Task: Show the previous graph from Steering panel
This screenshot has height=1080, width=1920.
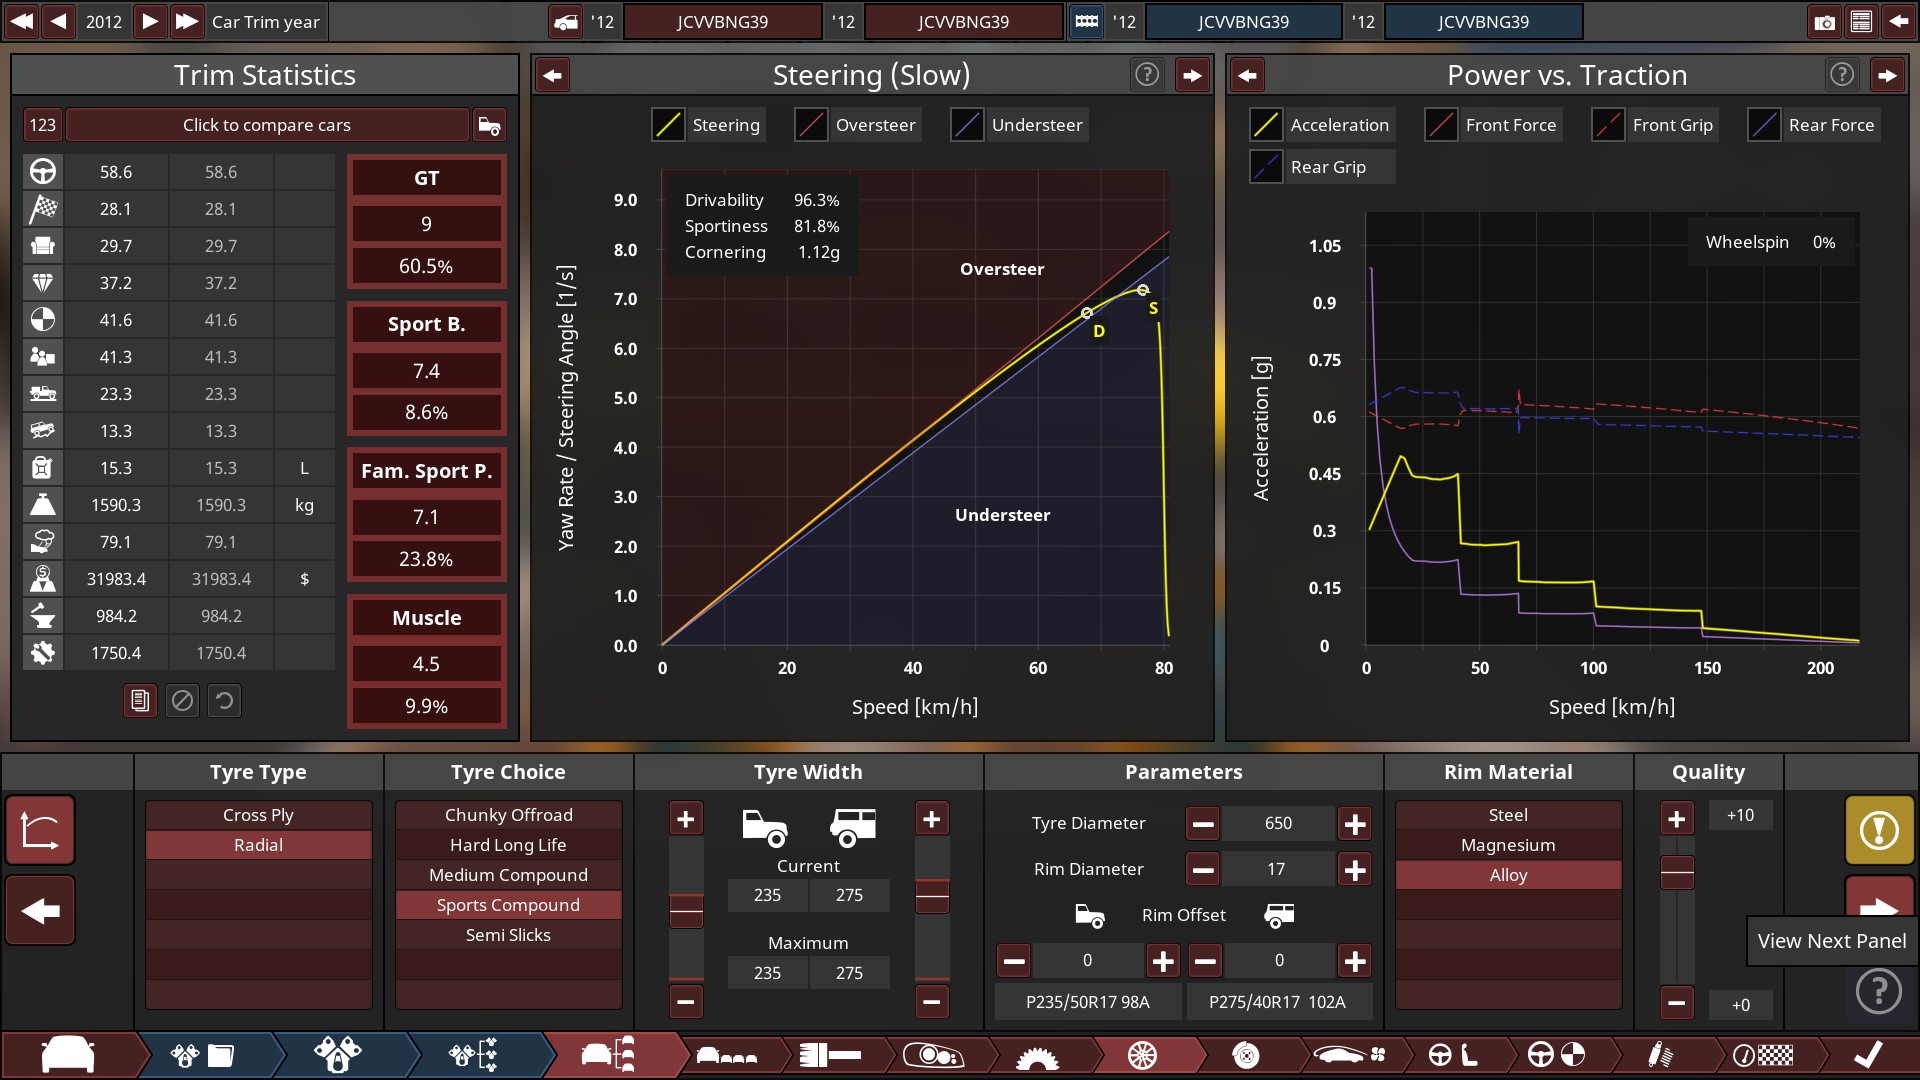Action: [552, 75]
